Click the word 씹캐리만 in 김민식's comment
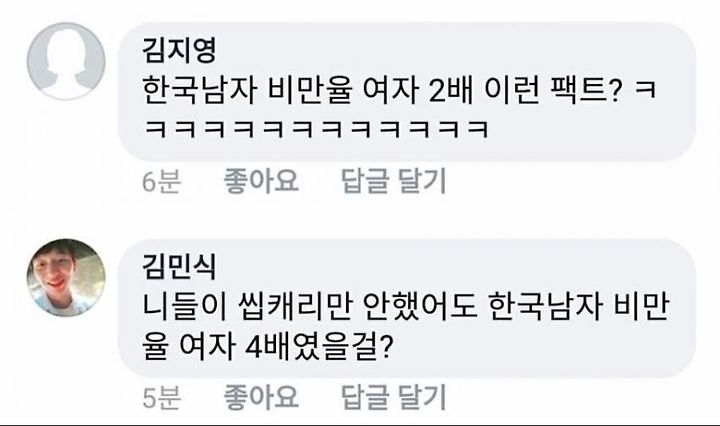 (295, 307)
